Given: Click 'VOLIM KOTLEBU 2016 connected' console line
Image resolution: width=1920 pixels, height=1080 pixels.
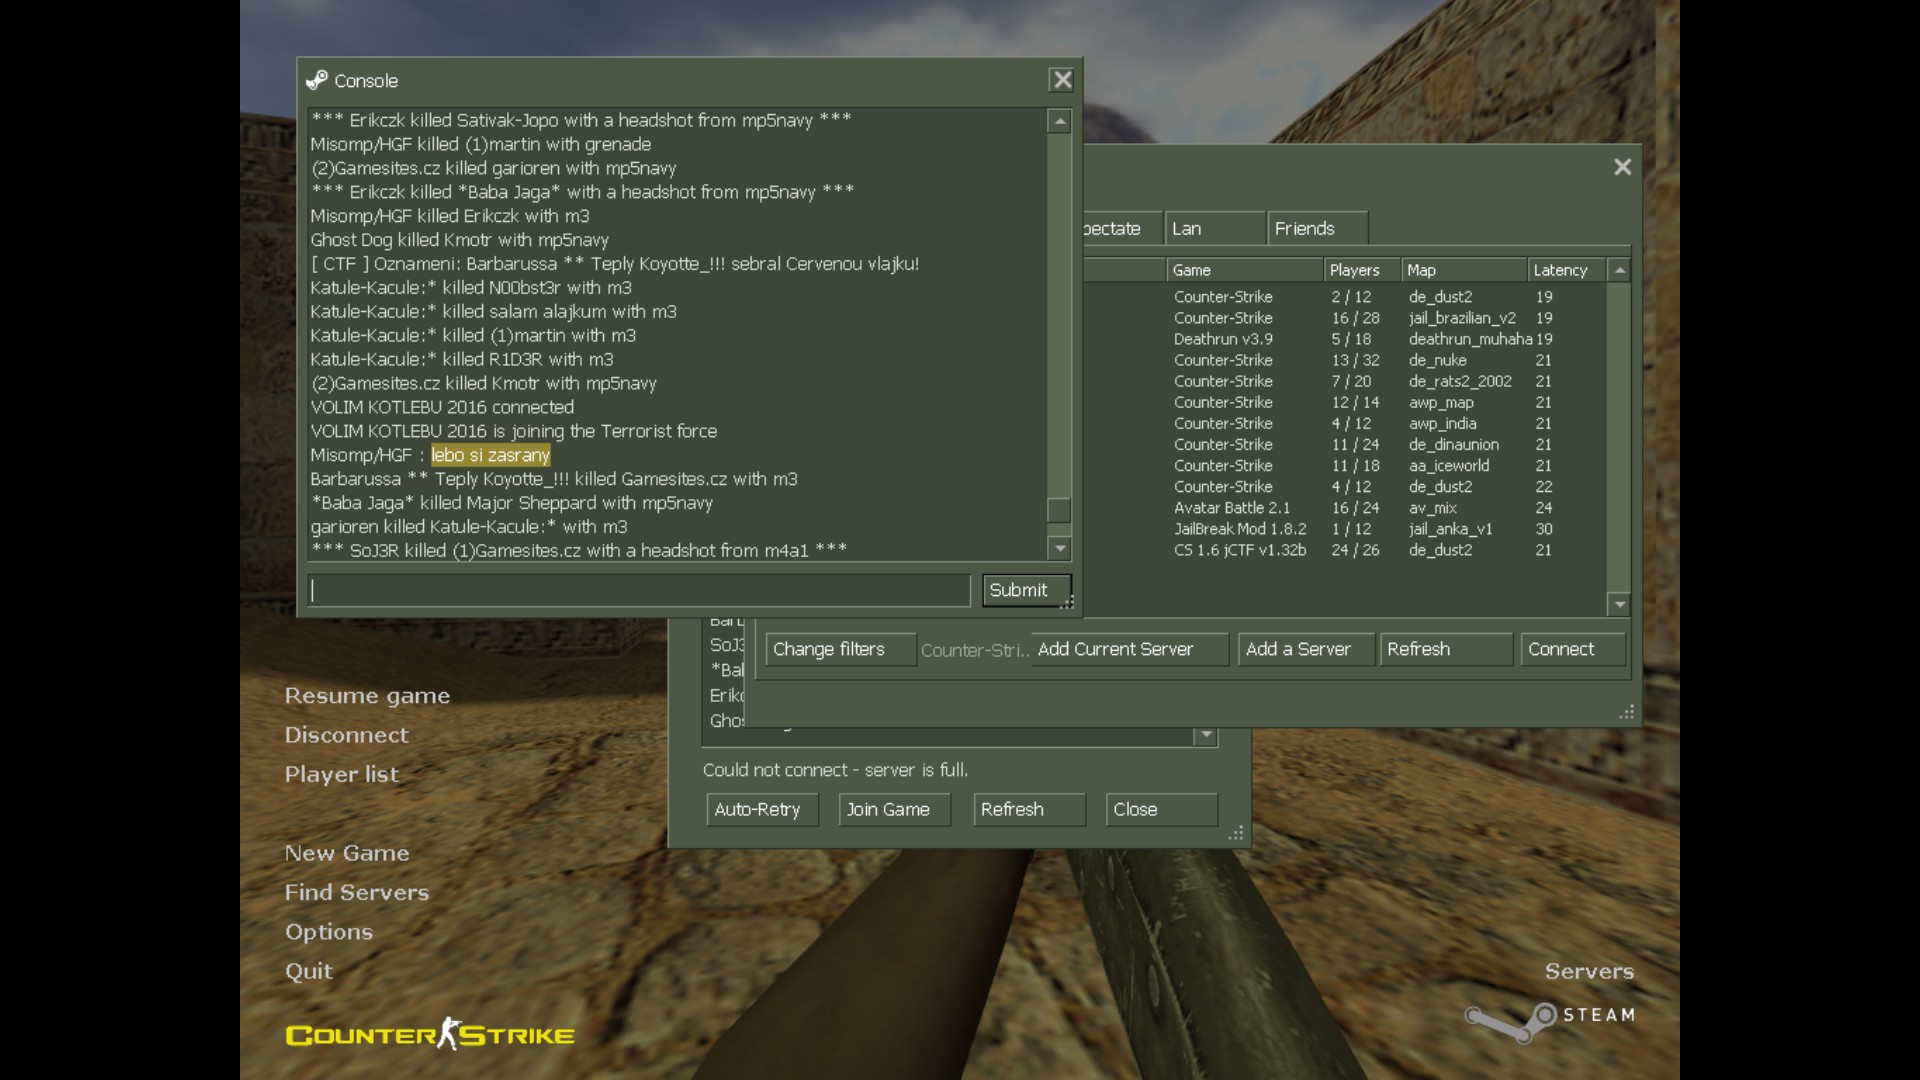Looking at the screenshot, I should point(442,407).
